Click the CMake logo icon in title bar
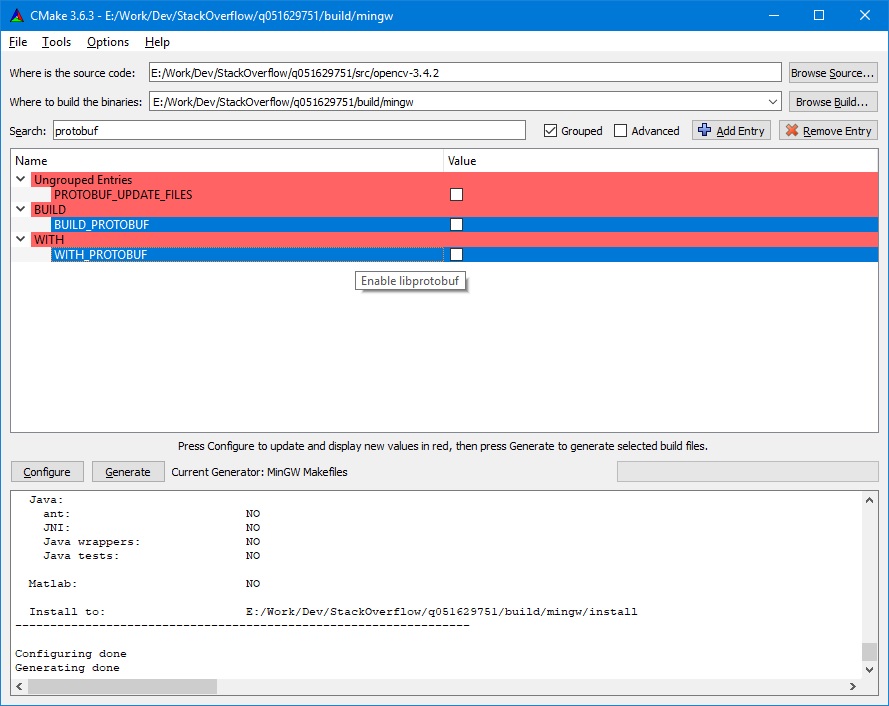The height and width of the screenshot is (706, 889). tap(17, 15)
